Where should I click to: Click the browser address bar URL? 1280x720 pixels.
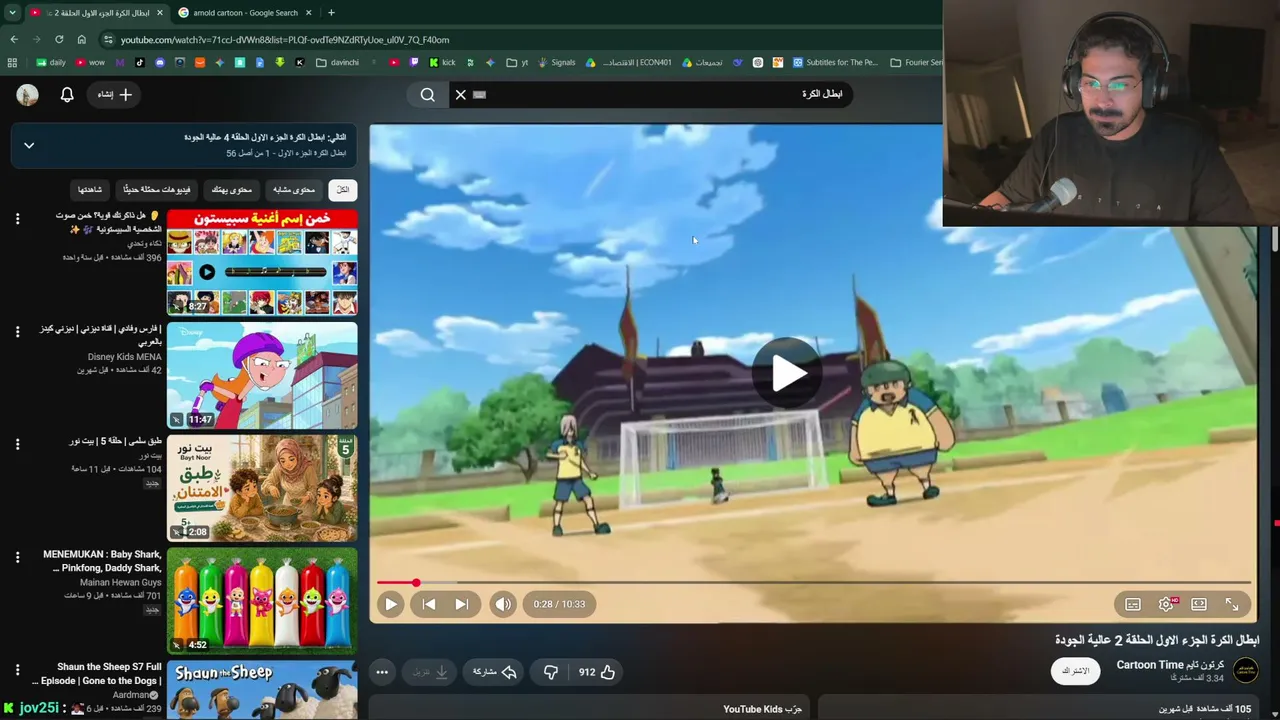(285, 40)
